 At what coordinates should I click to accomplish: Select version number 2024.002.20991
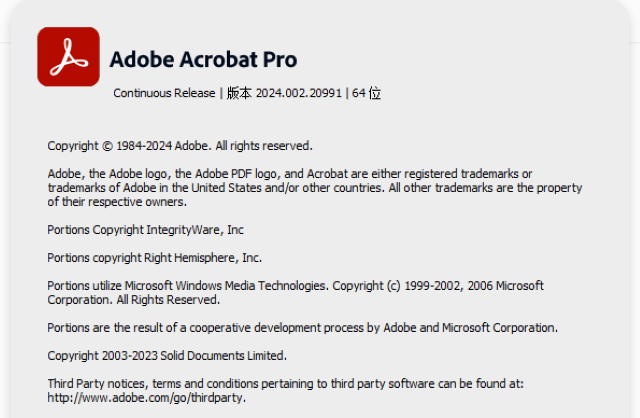click(x=298, y=93)
